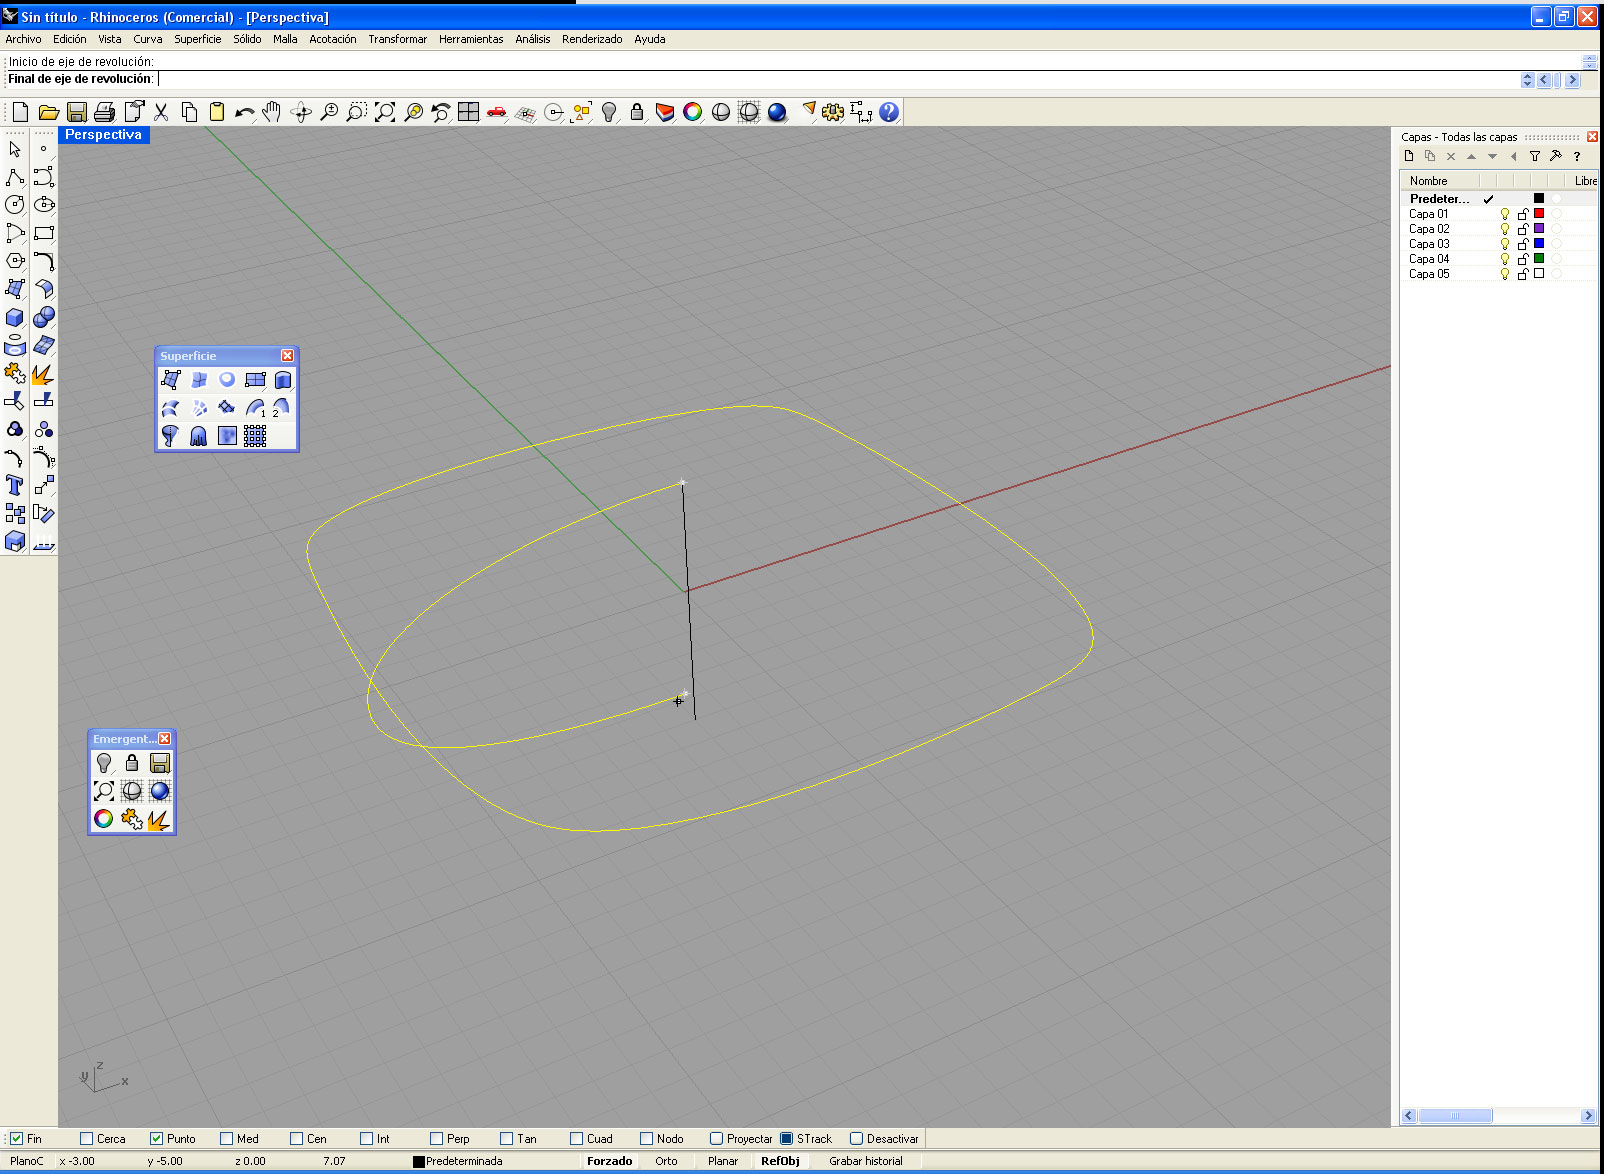Enable the Perp object snap checkbox
Image resolution: width=1604 pixels, height=1174 pixels.
point(436,1138)
